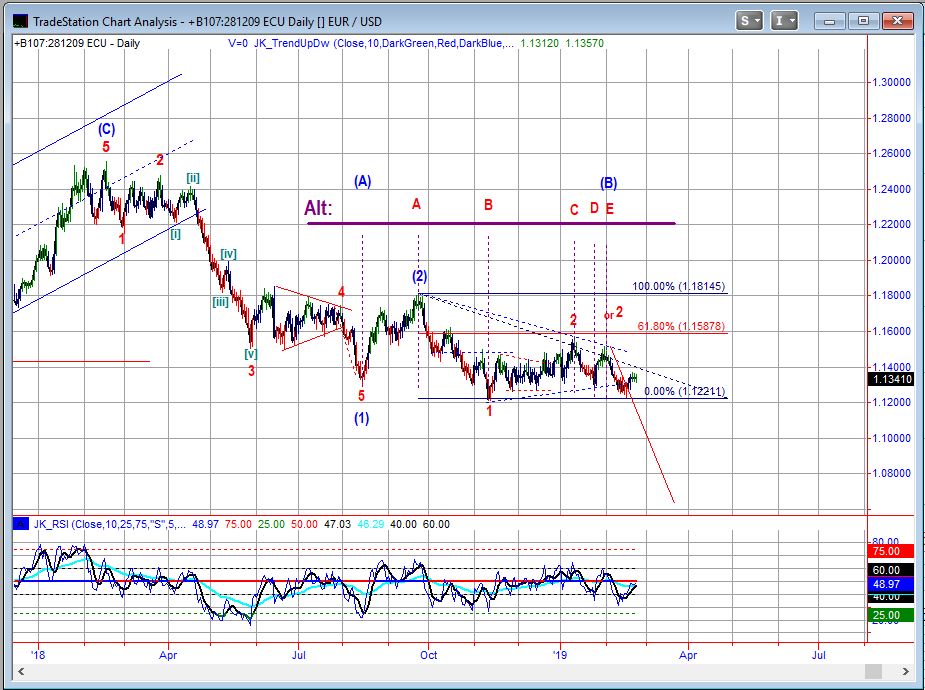Click the '19 date axis label

[559, 655]
